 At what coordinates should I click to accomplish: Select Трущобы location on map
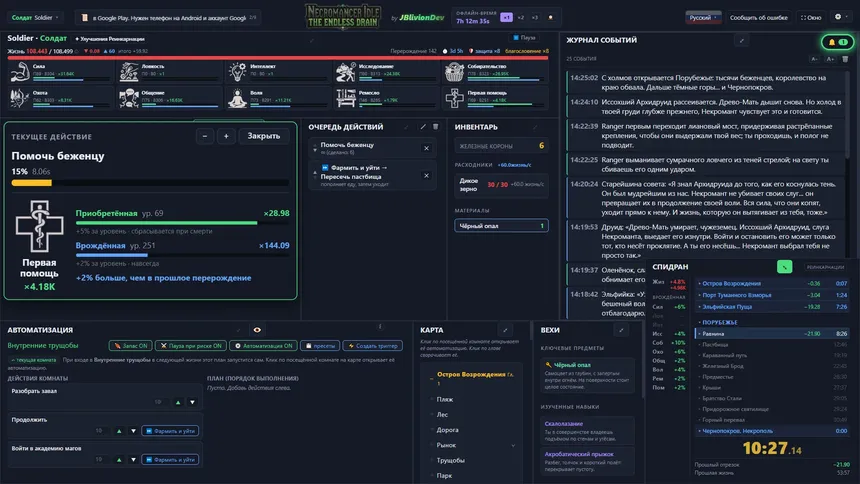pos(450,460)
